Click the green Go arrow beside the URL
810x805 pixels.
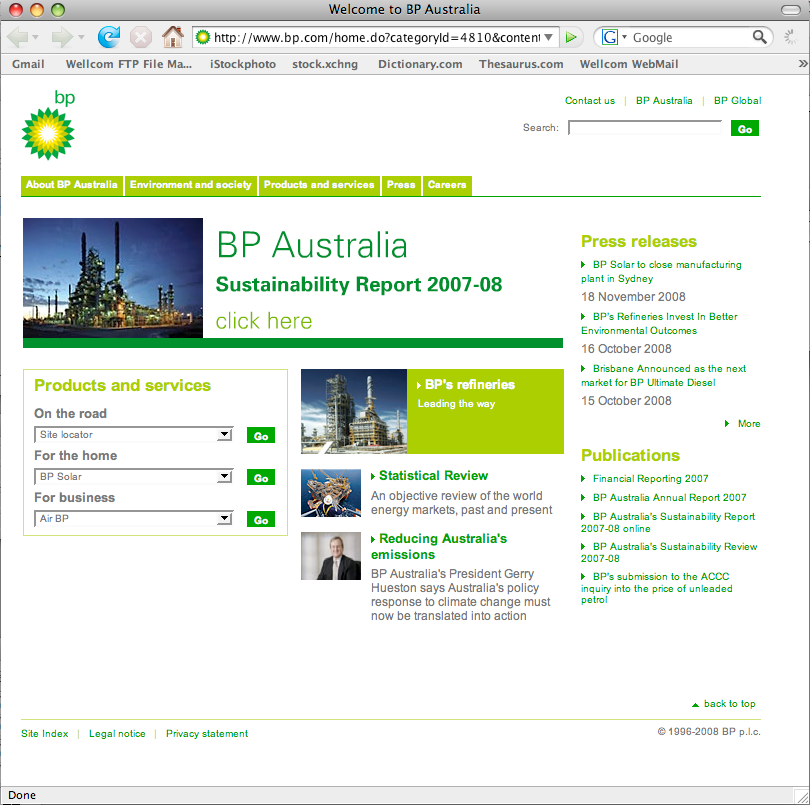(571, 37)
